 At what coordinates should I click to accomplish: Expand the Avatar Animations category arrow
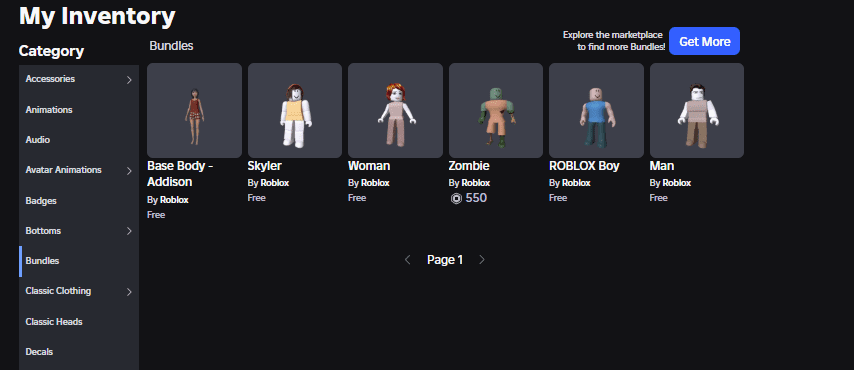tap(129, 171)
